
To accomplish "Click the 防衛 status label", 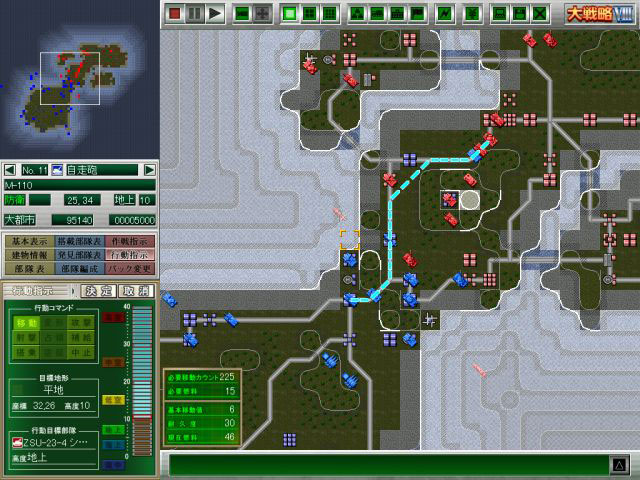I will [14, 200].
